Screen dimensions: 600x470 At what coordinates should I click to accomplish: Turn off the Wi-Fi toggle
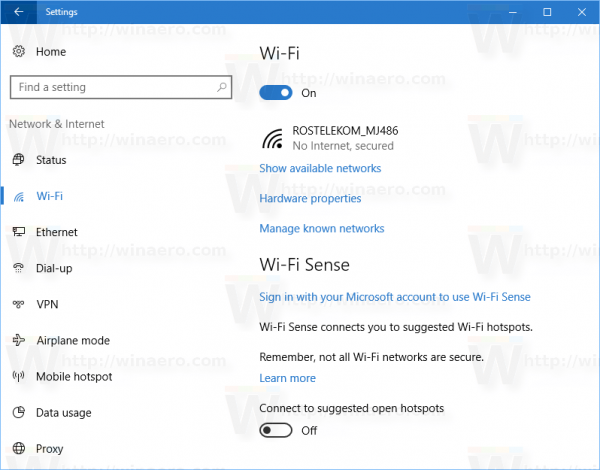(276, 93)
